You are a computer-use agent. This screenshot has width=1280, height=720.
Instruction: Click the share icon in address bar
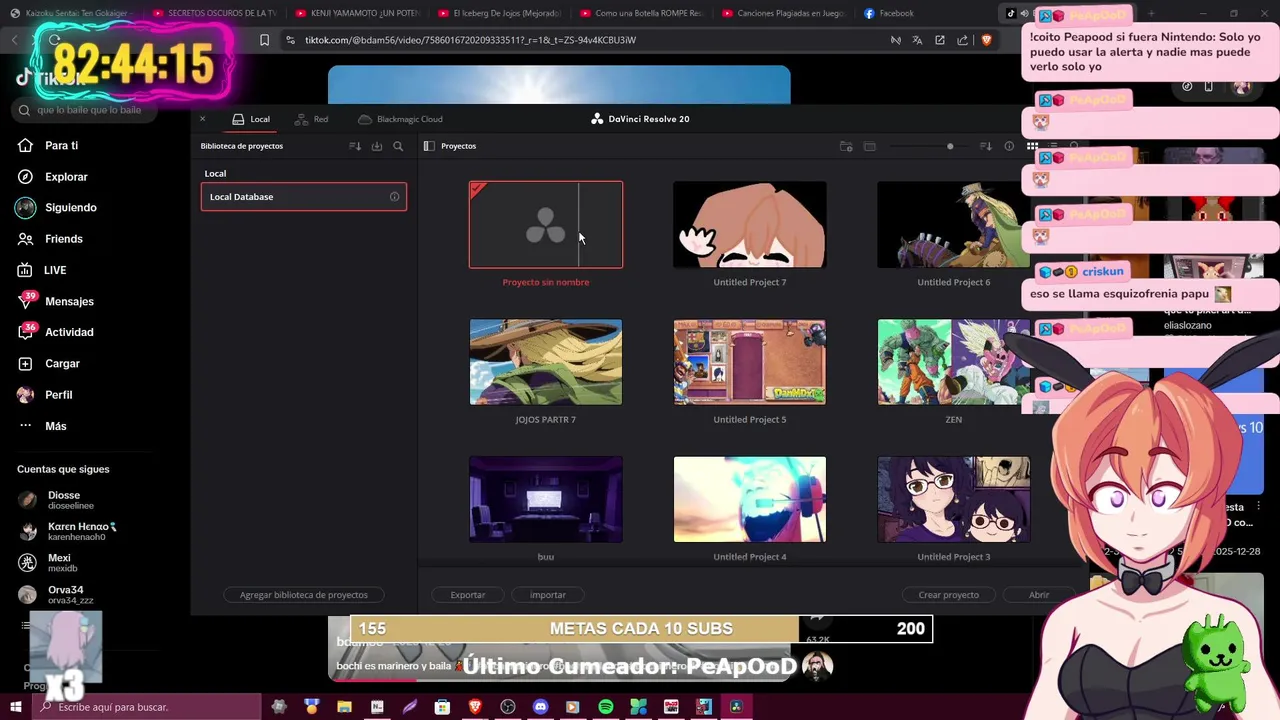tap(962, 40)
